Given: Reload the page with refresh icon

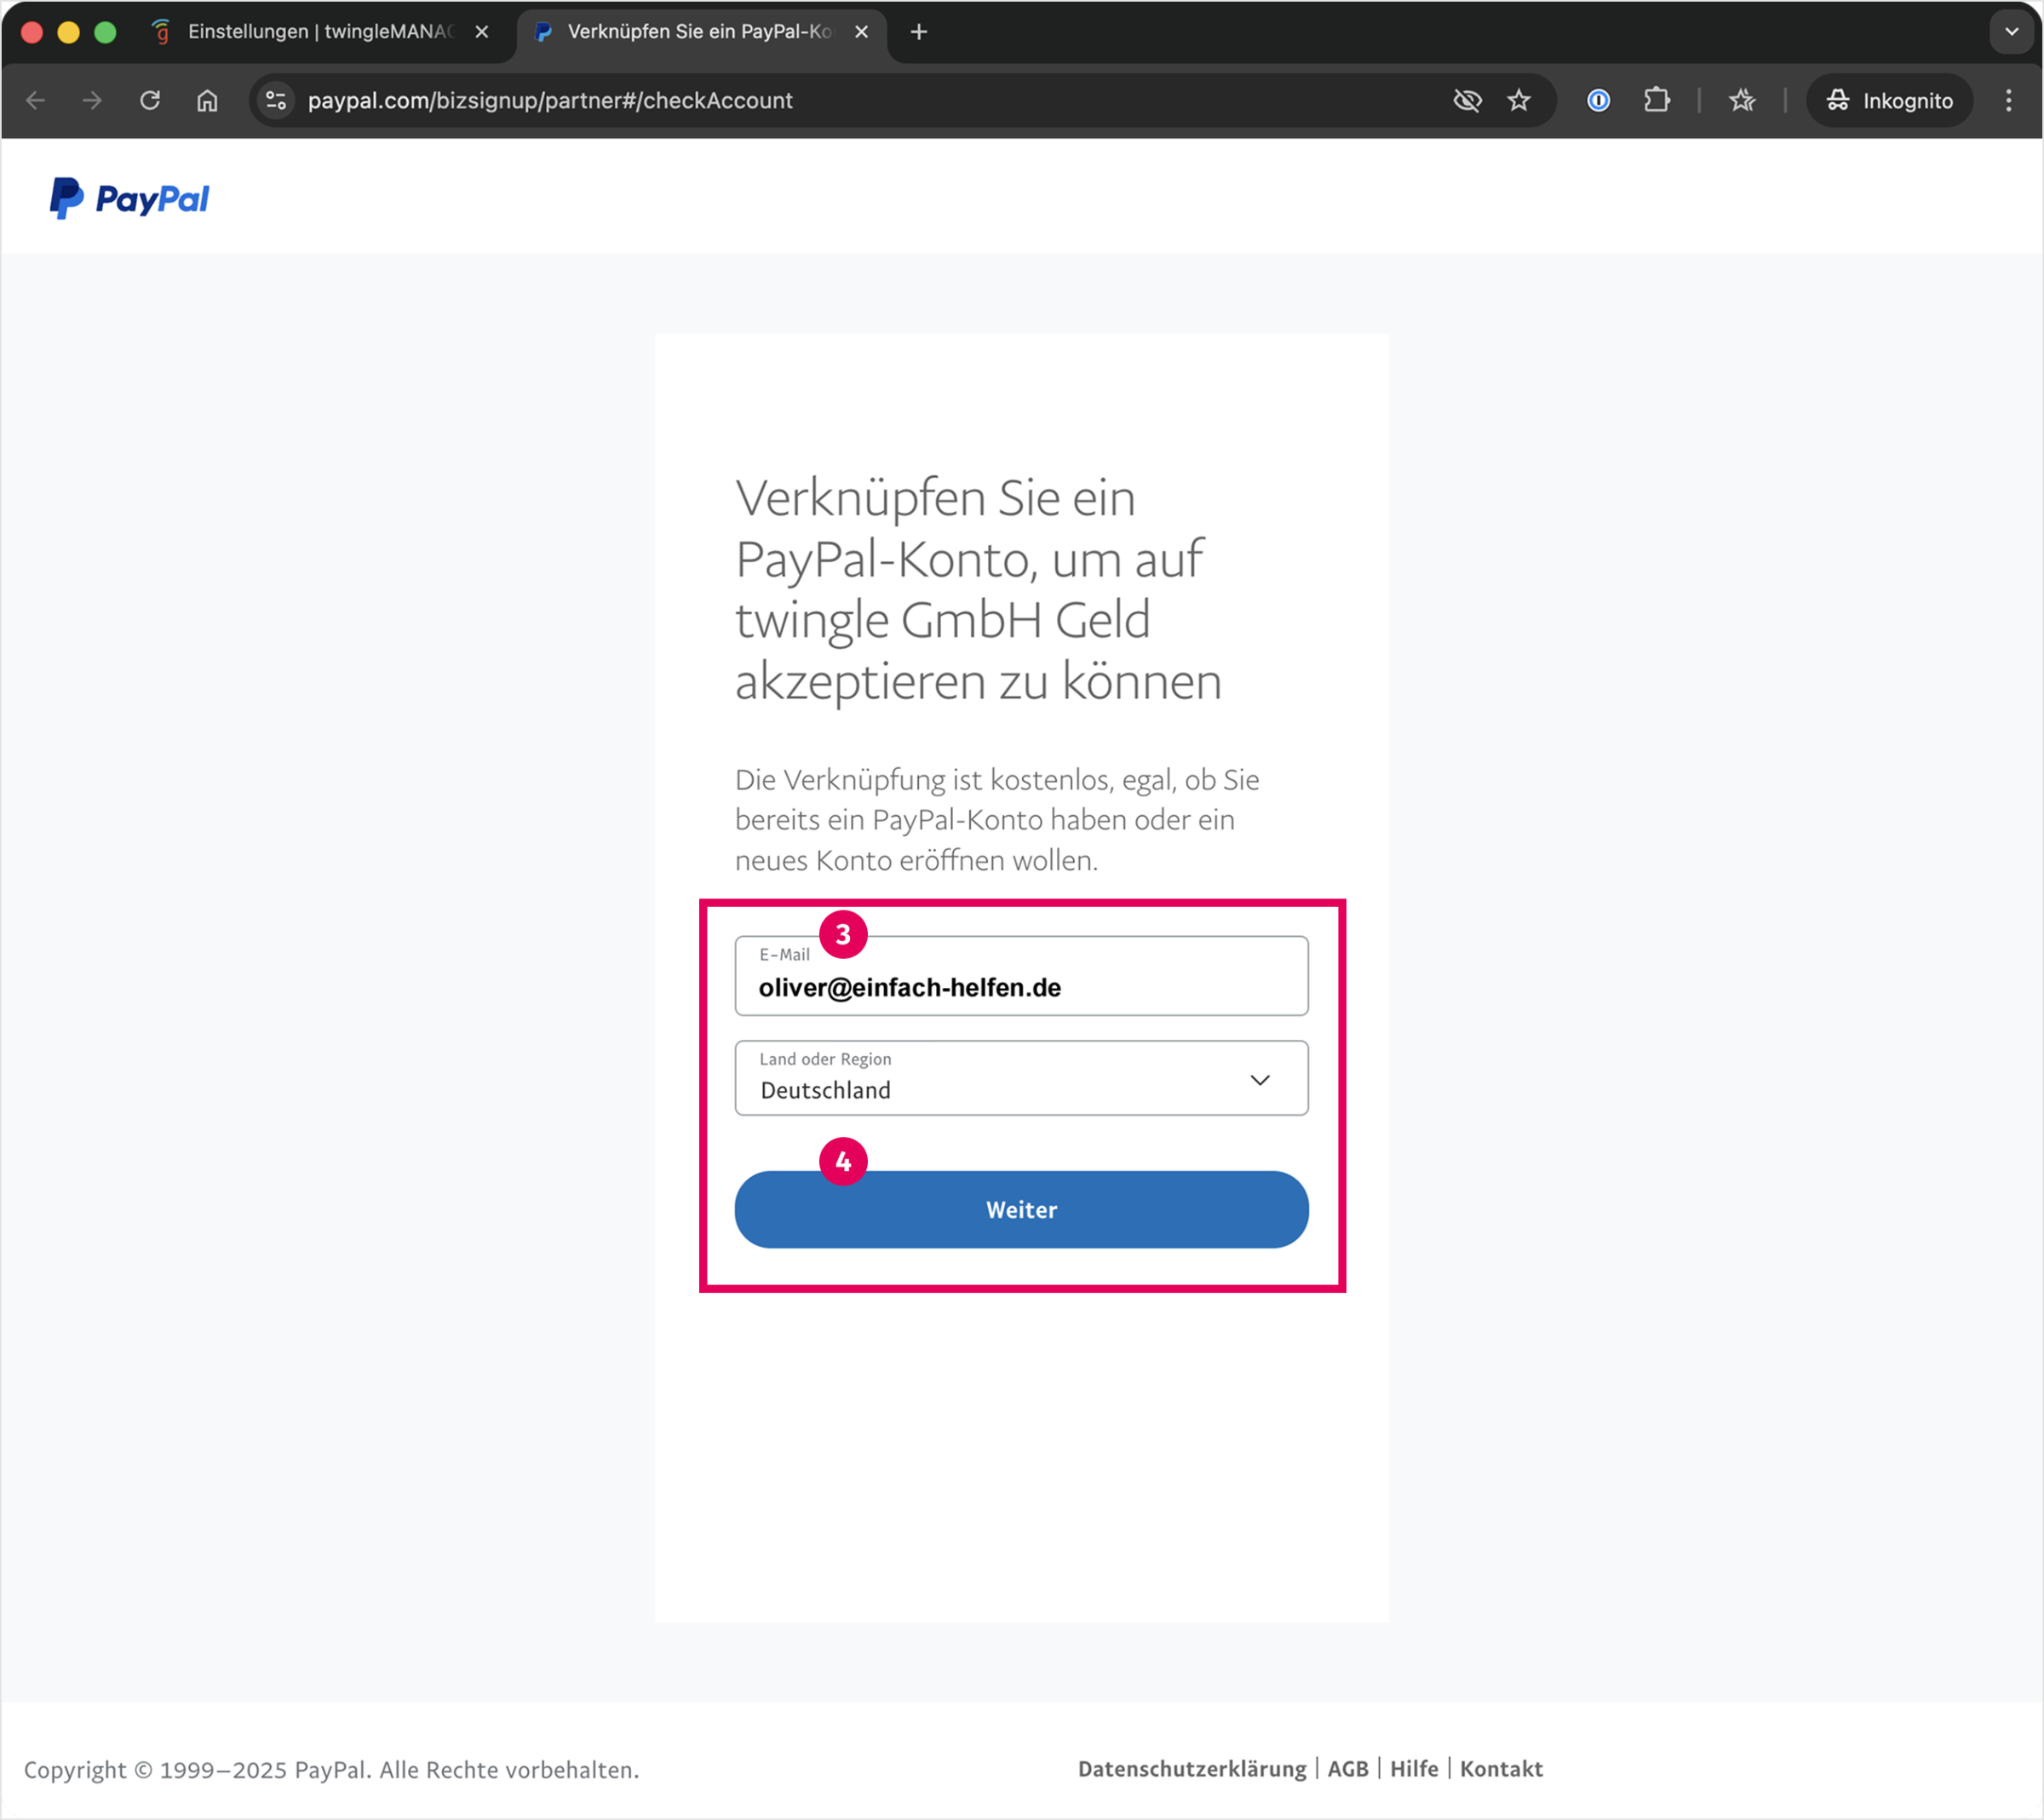Looking at the screenshot, I should tap(150, 100).
